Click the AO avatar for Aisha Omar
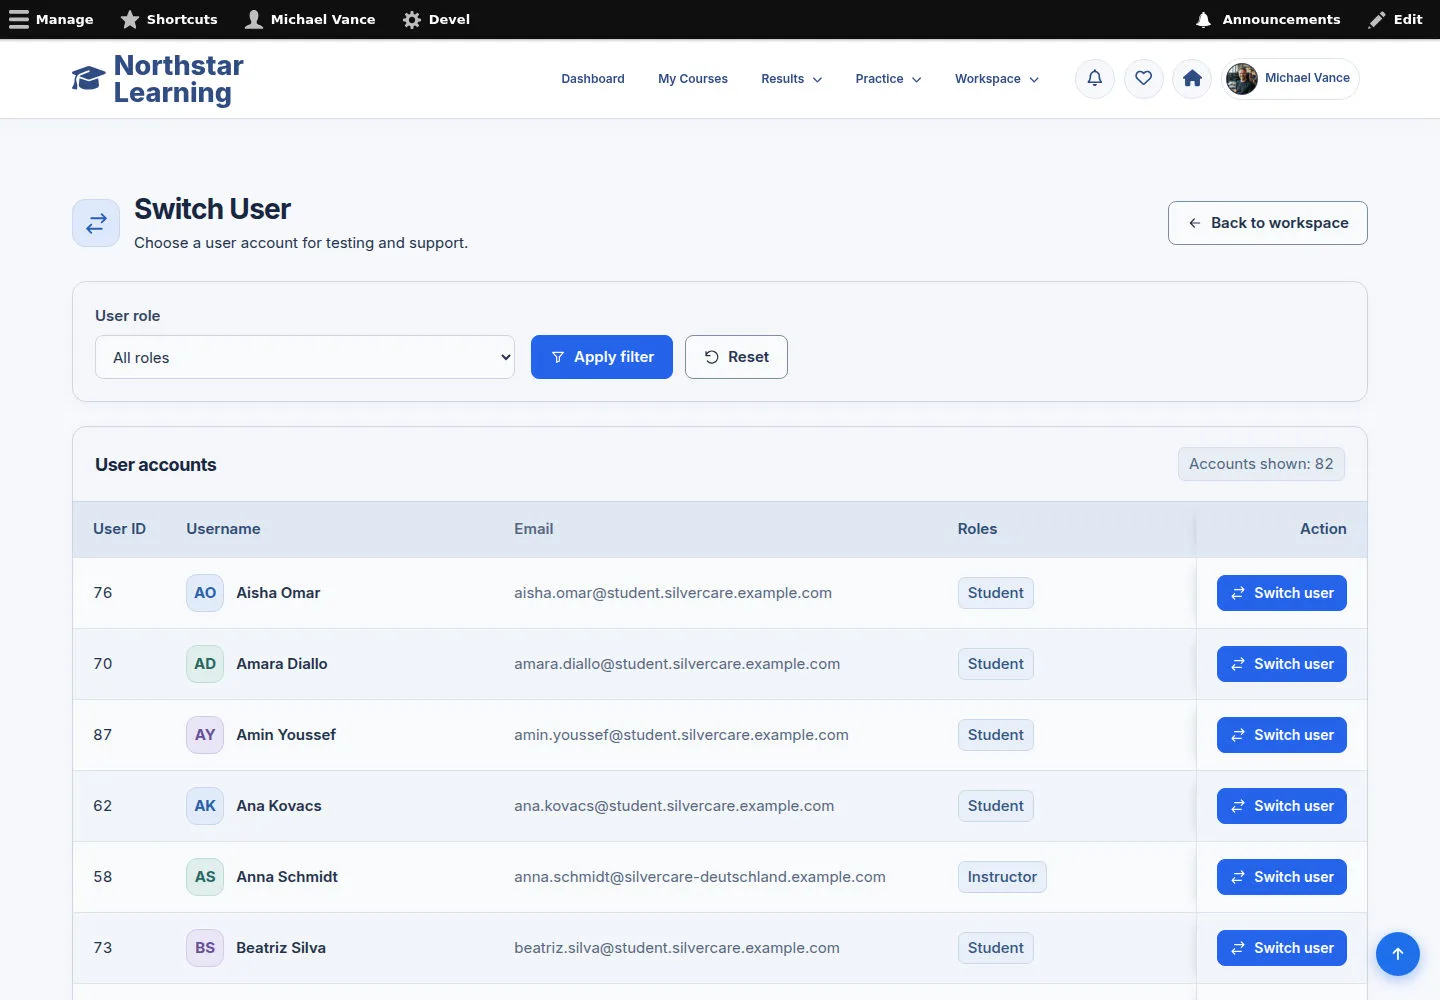1440x1000 pixels. (x=205, y=593)
